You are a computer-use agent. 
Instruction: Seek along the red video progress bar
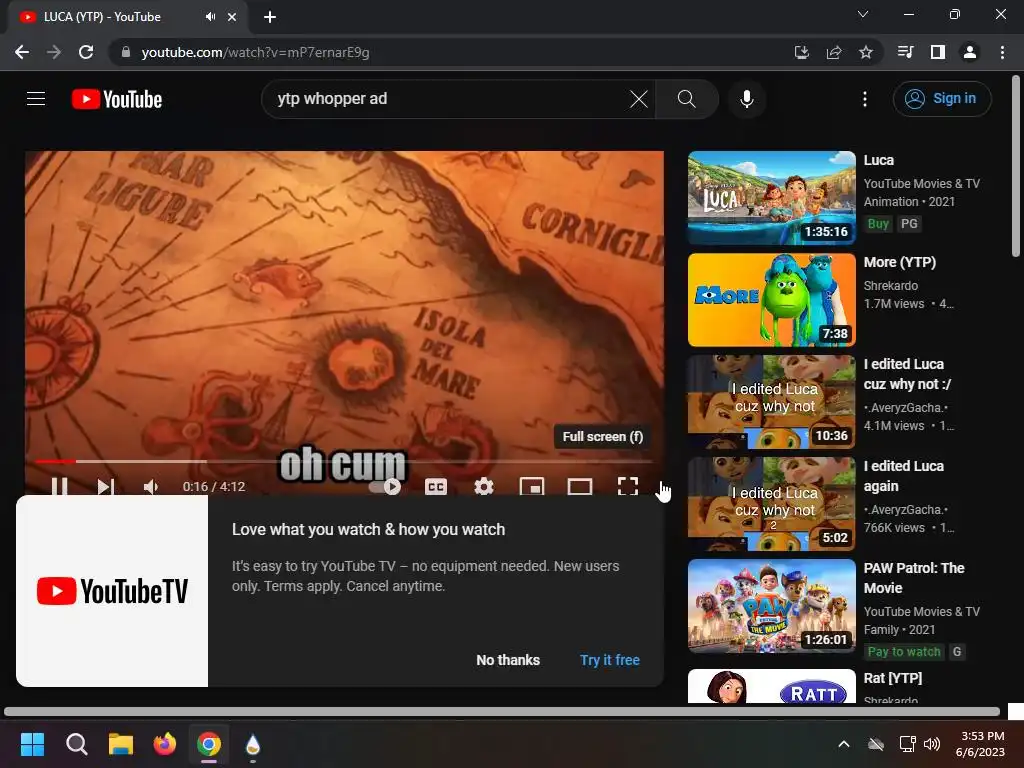pos(344,461)
